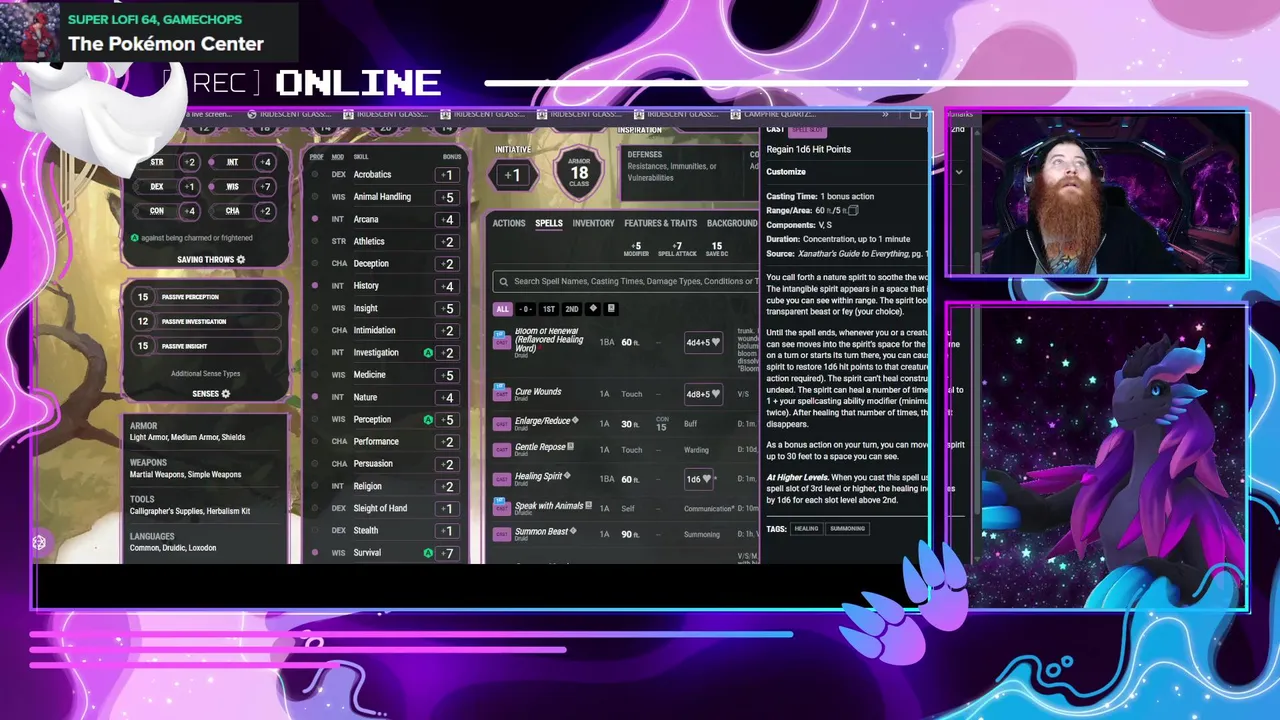The image size is (1280, 720).
Task: Cast the Speak with Animals spell
Action: click(x=502, y=509)
